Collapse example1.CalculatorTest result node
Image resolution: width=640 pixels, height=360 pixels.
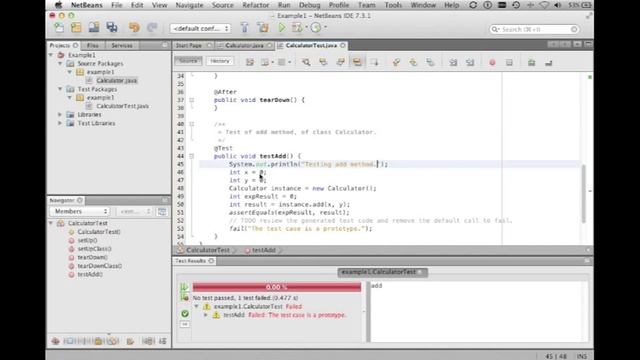pyautogui.click(x=196, y=307)
